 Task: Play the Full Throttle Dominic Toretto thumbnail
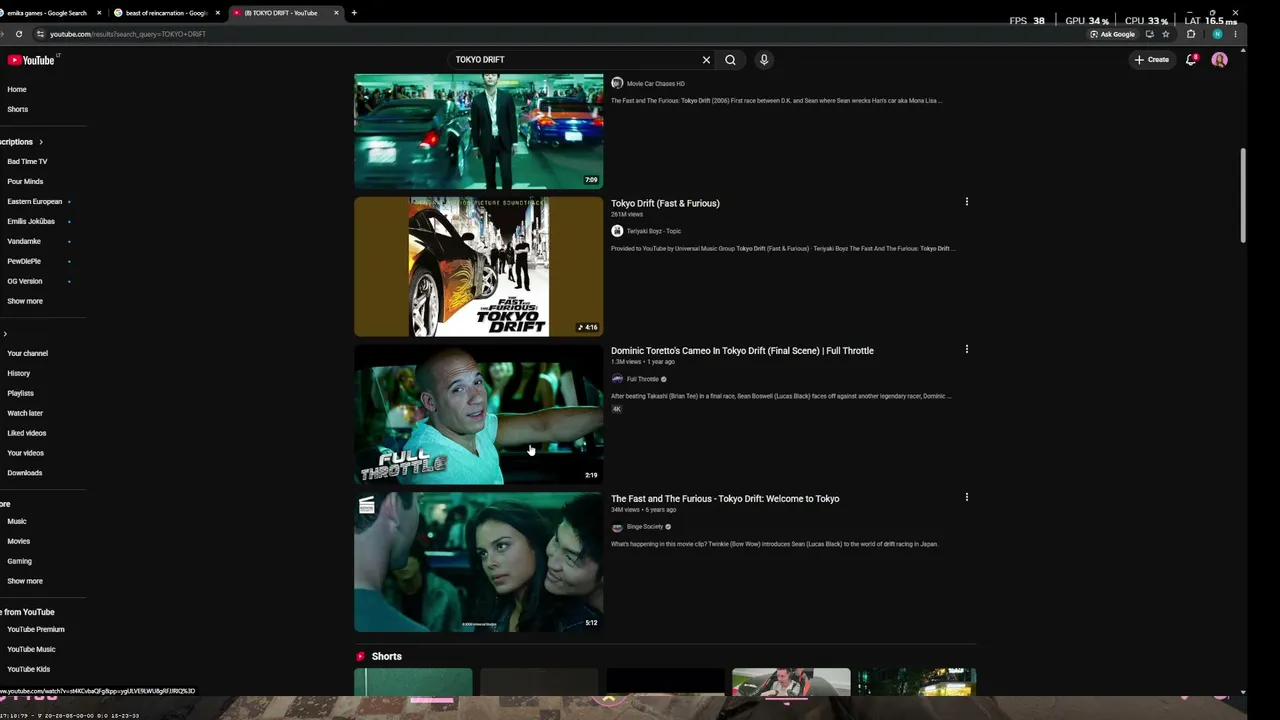(x=479, y=415)
